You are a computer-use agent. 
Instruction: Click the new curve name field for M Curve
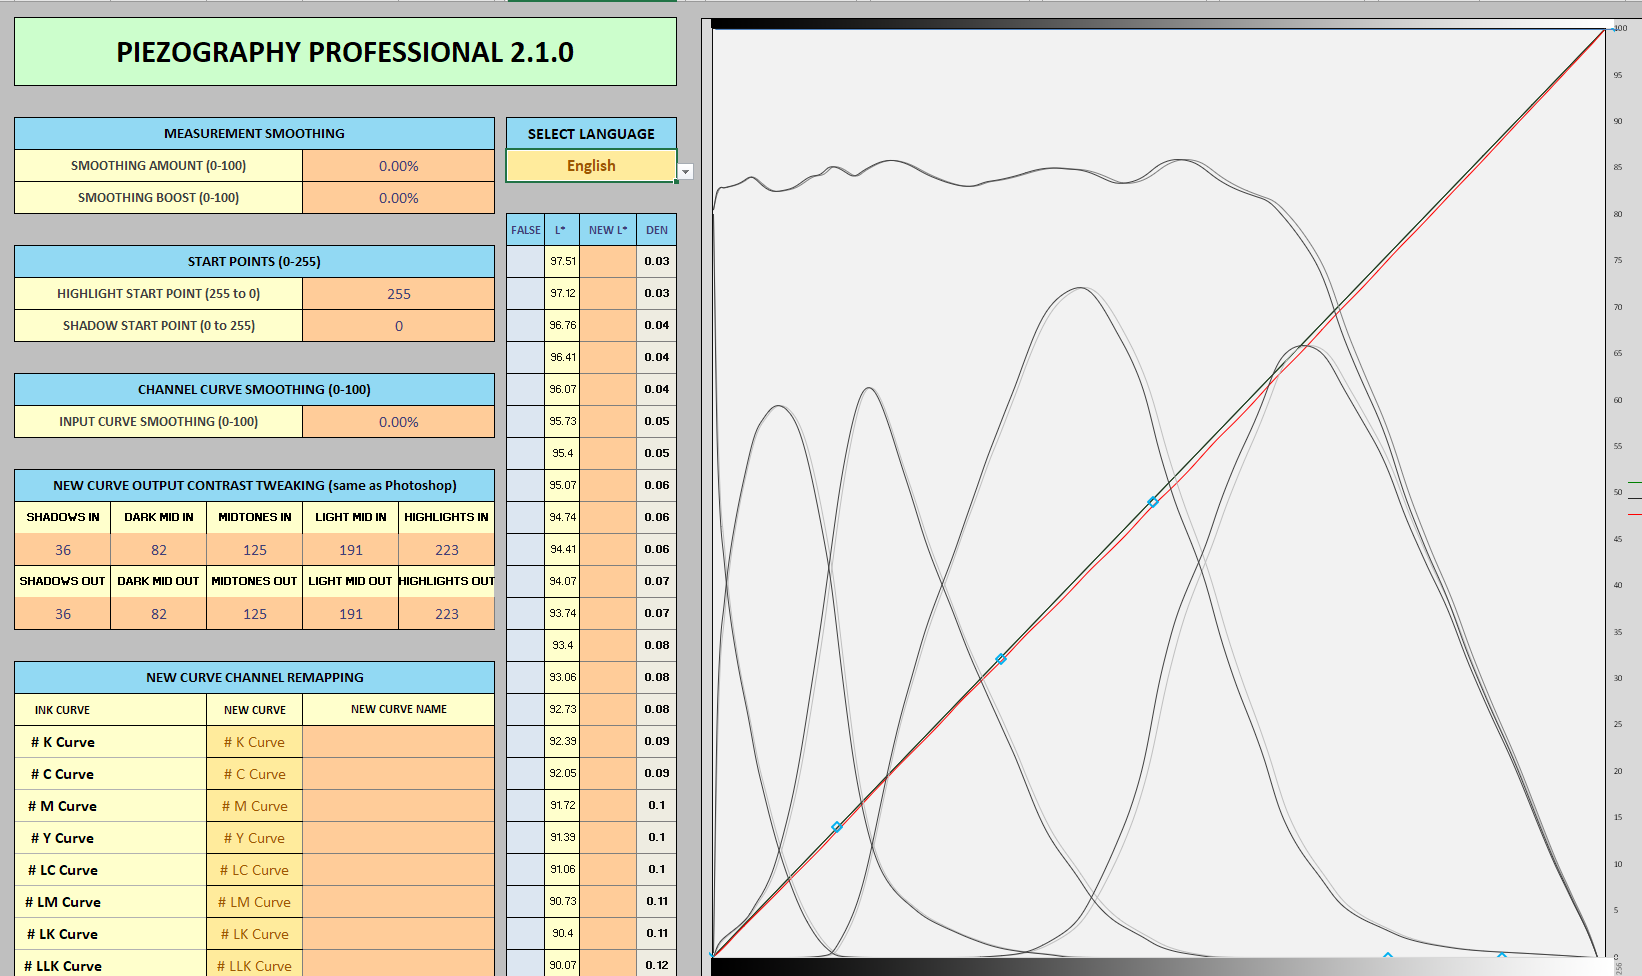398,806
